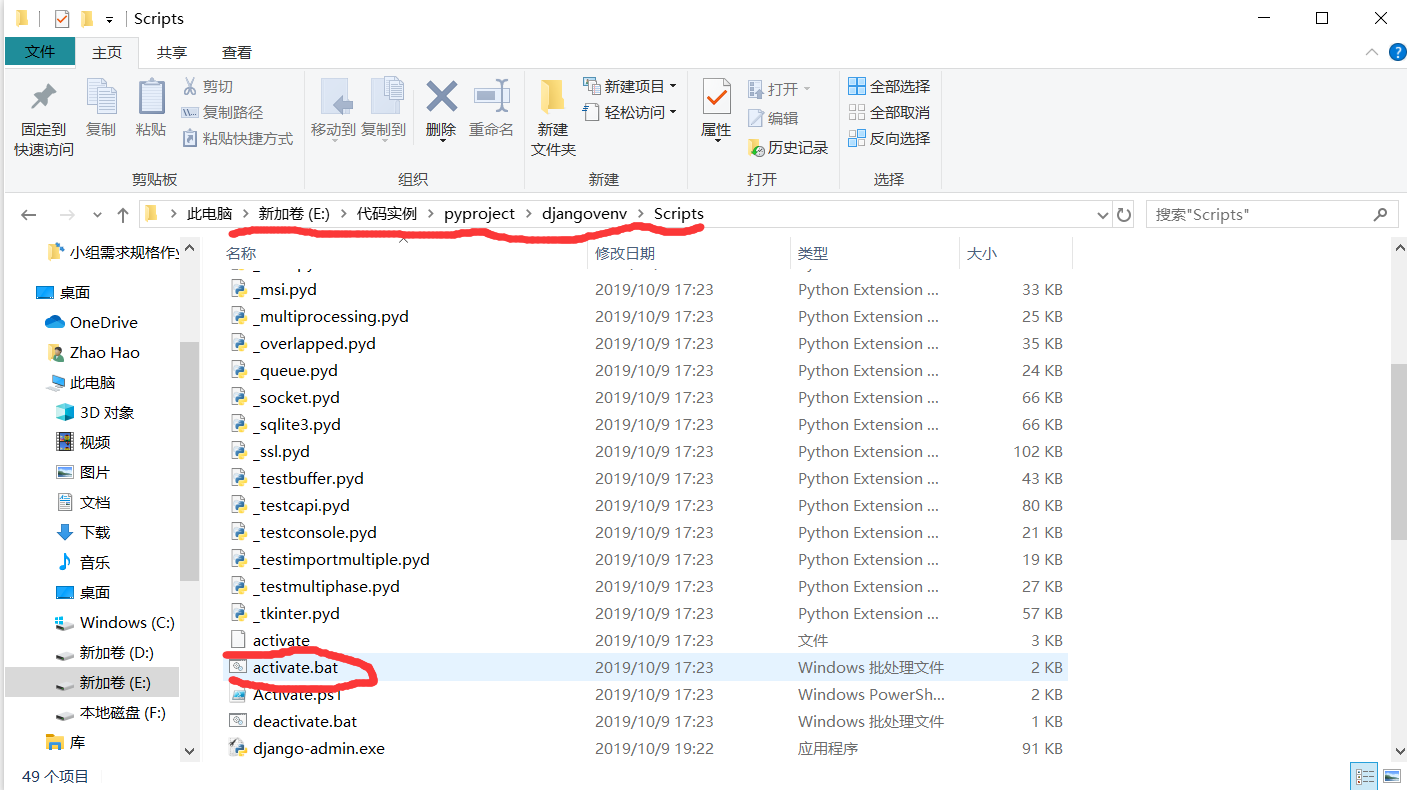Switch to the 查看 view tab
1407x790 pixels.
click(237, 53)
